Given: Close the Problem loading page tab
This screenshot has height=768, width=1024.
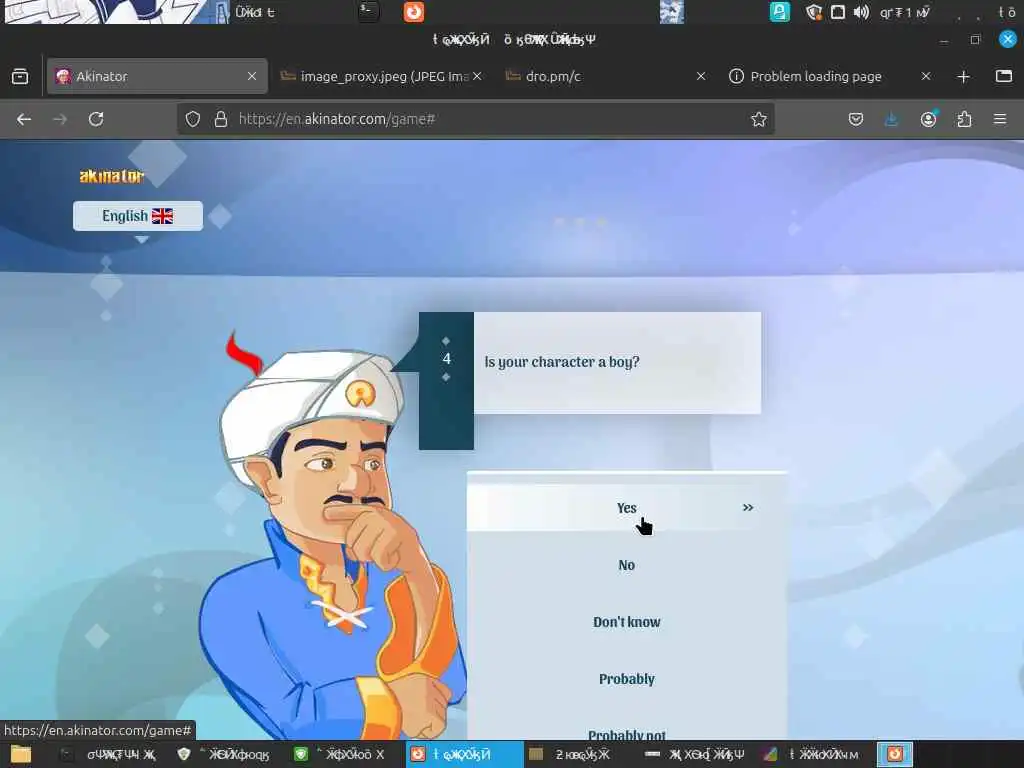Looking at the screenshot, I should coord(926,76).
